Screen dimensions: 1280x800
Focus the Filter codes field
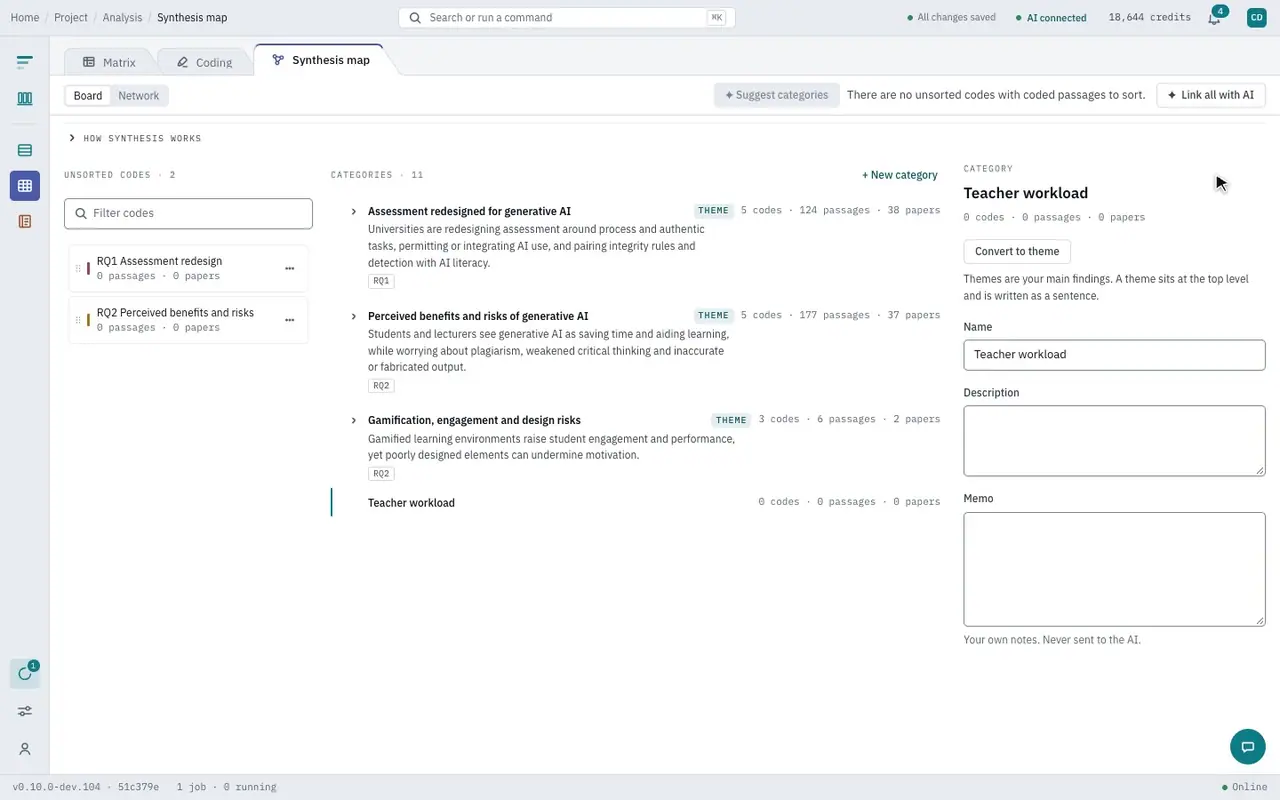click(188, 213)
